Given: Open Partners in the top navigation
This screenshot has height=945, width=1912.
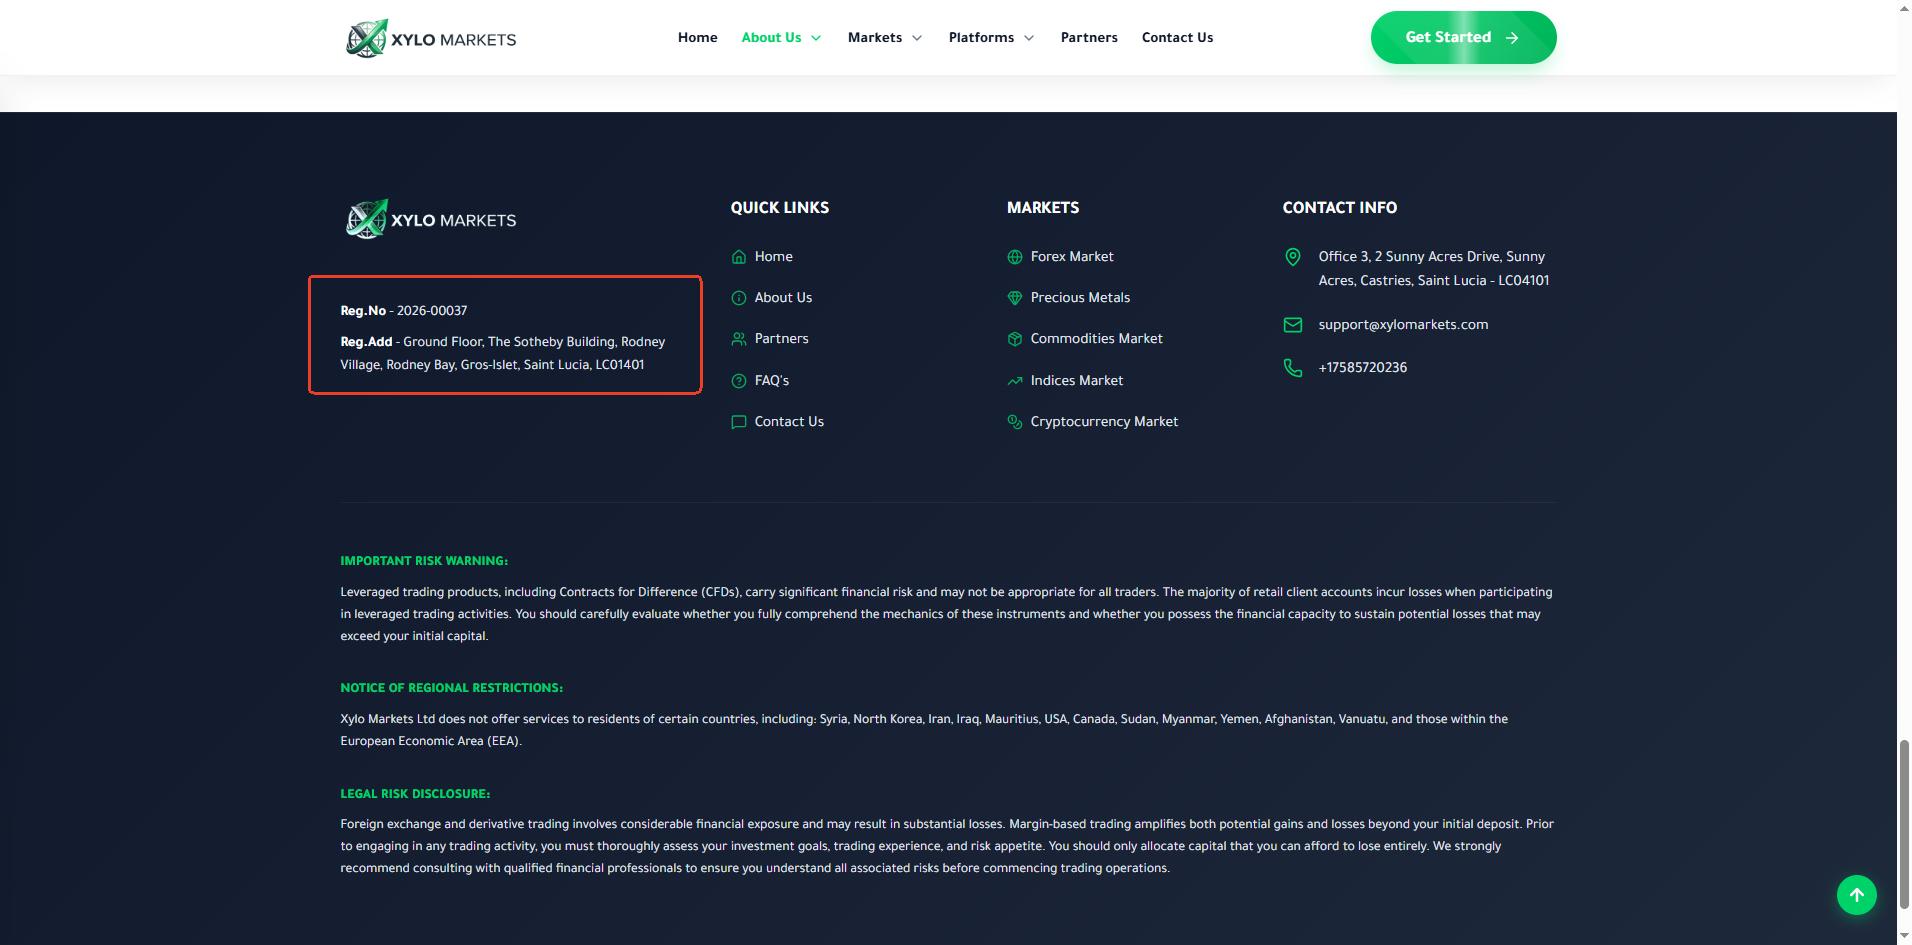Looking at the screenshot, I should pyautogui.click(x=1088, y=38).
